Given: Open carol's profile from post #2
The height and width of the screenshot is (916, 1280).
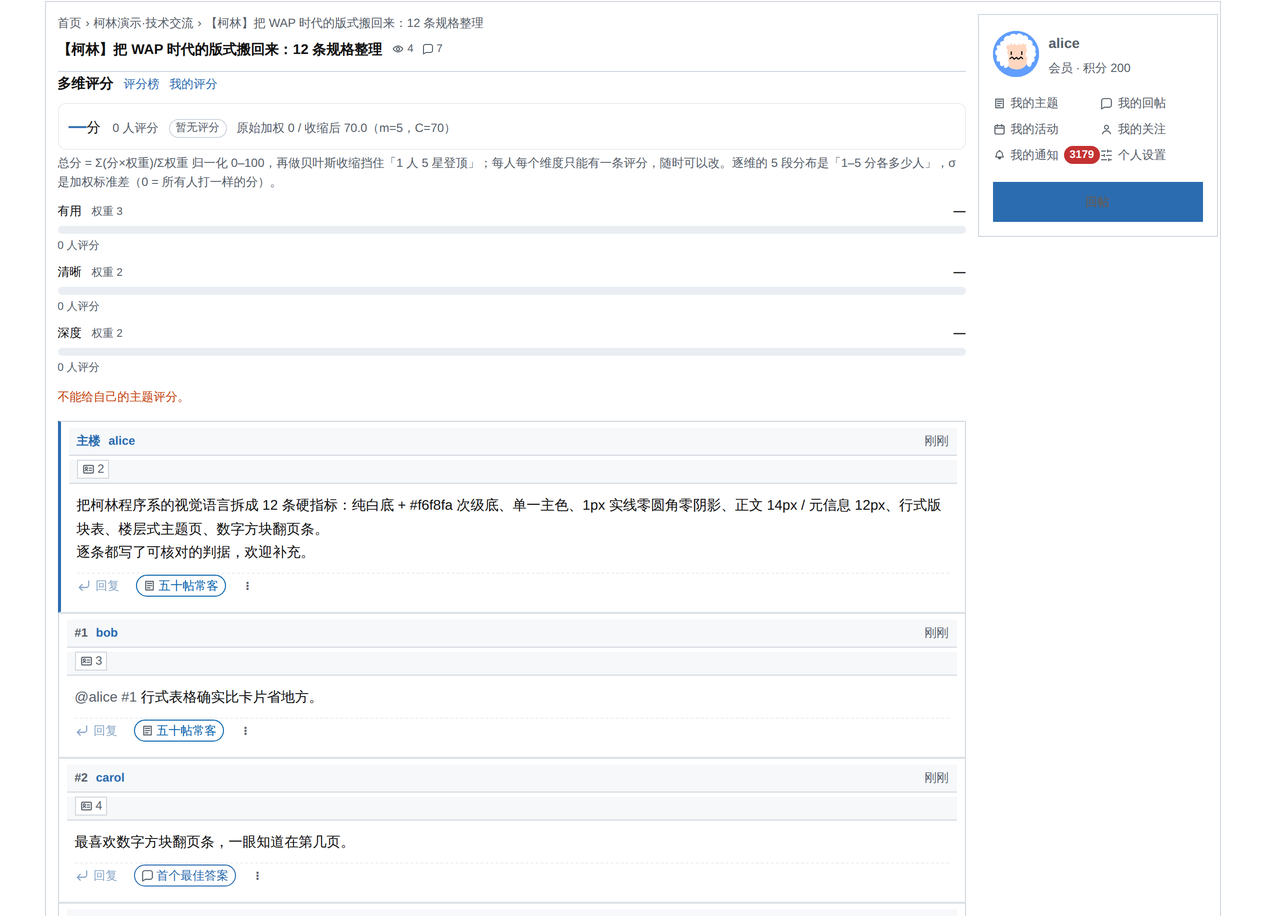Looking at the screenshot, I should pos(110,778).
